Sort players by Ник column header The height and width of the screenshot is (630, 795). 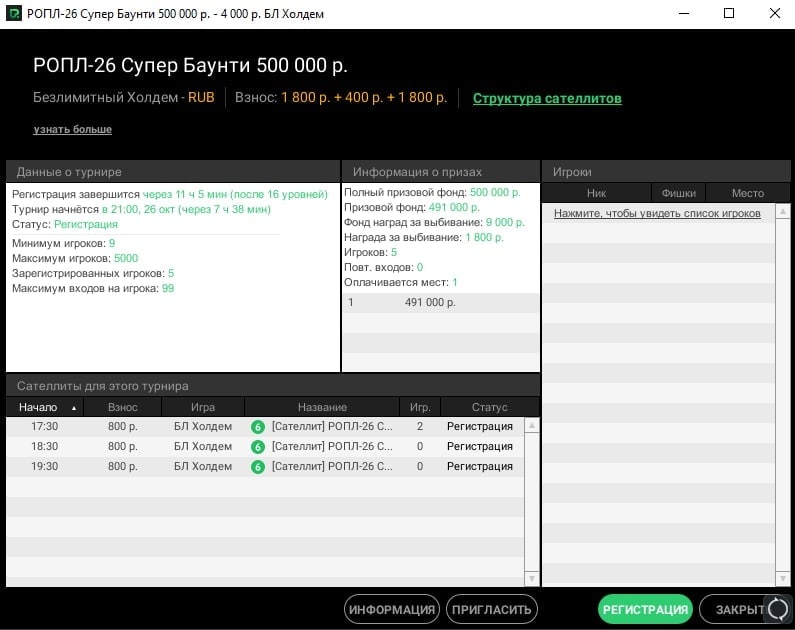coord(596,193)
